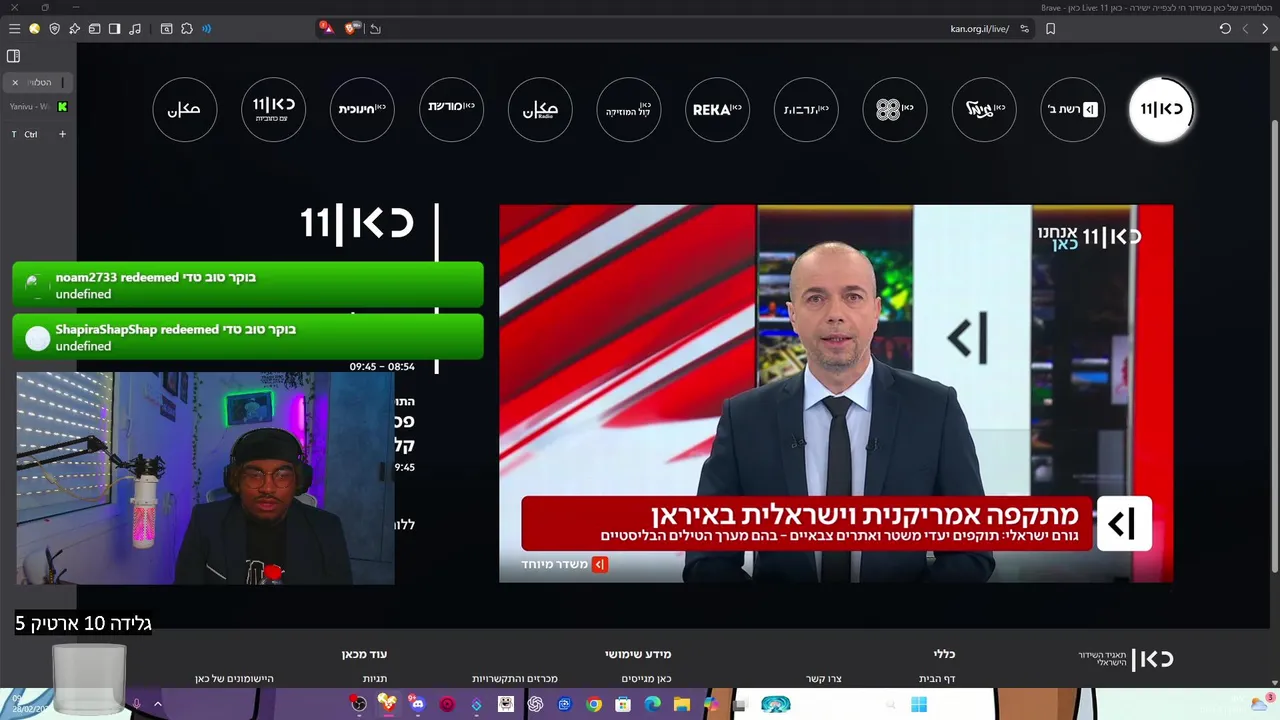This screenshot has width=1280, height=720.
Task: Open File Explorer folder in taskbar
Action: [x=681, y=704]
